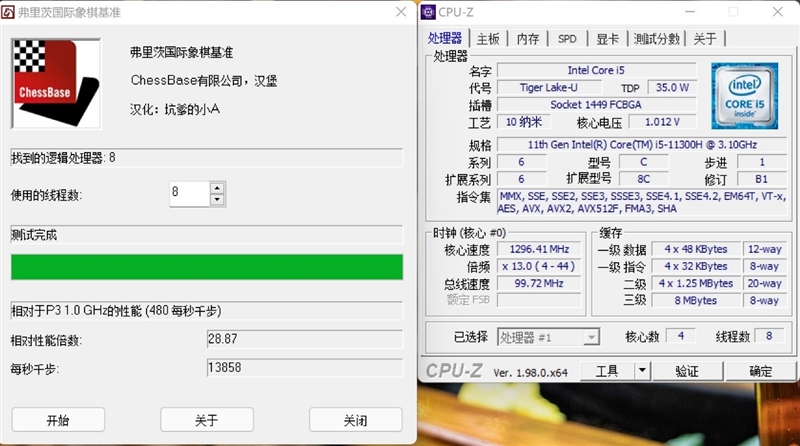Select the 处理器 tab in CPU-Z
800x446 pixels.
click(444, 38)
